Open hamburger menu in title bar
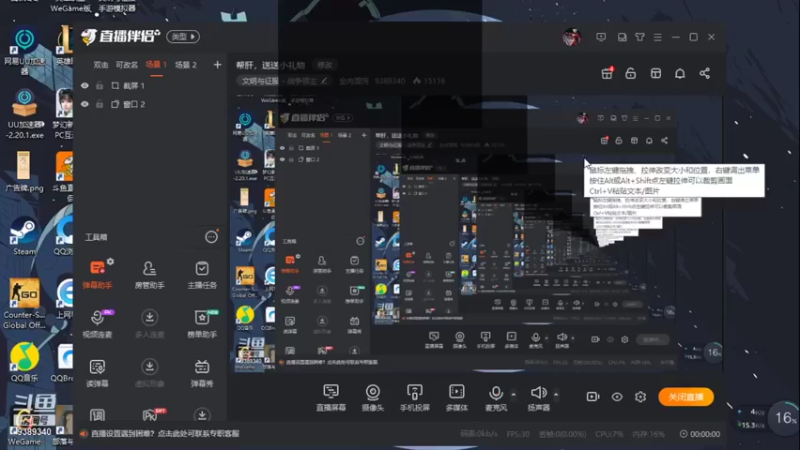Viewport: 800px width, 450px height. point(658,37)
